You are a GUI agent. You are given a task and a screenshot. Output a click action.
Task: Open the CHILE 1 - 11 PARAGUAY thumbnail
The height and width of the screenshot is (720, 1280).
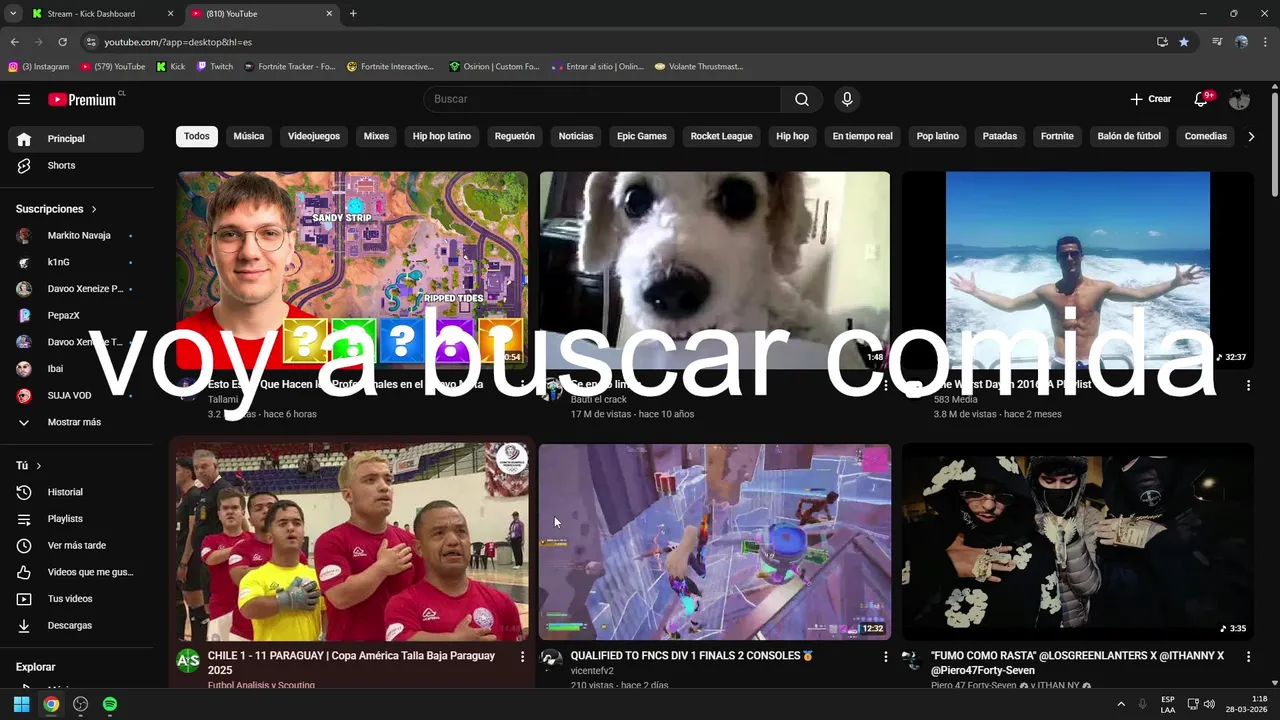pyautogui.click(x=352, y=542)
